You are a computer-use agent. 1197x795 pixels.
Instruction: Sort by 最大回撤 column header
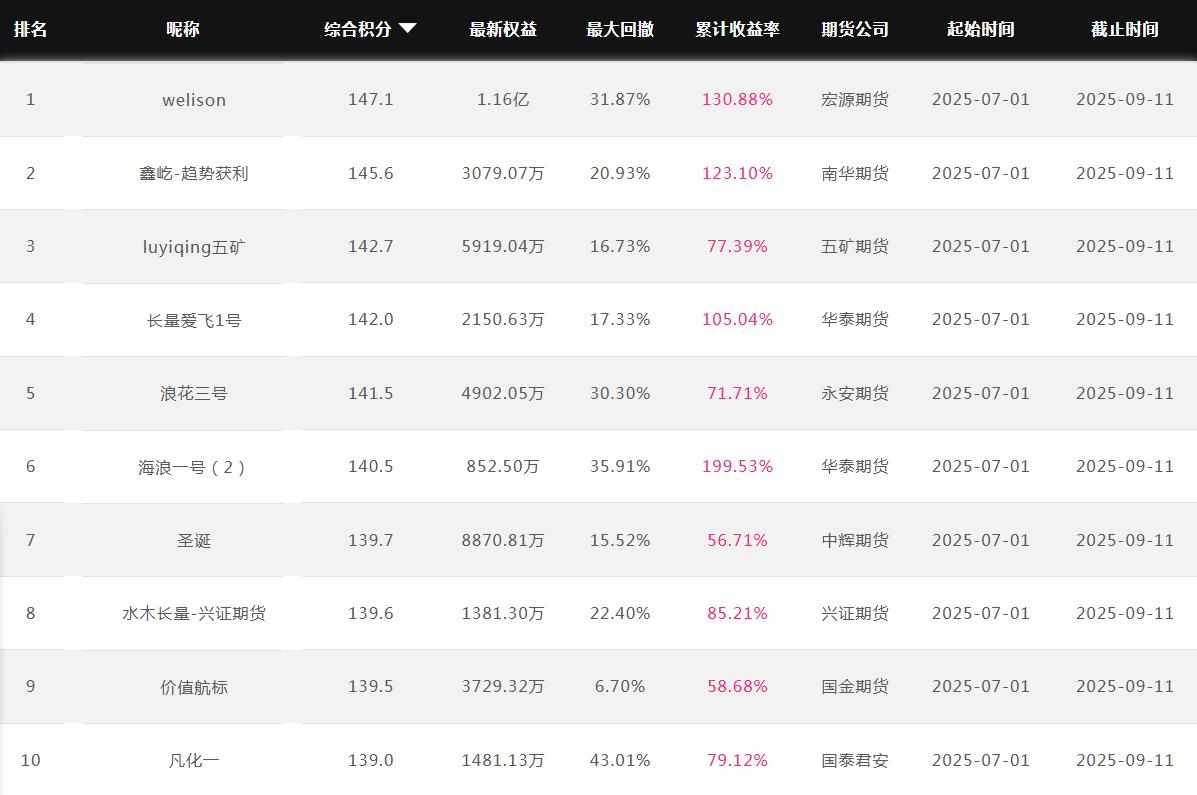620,29
